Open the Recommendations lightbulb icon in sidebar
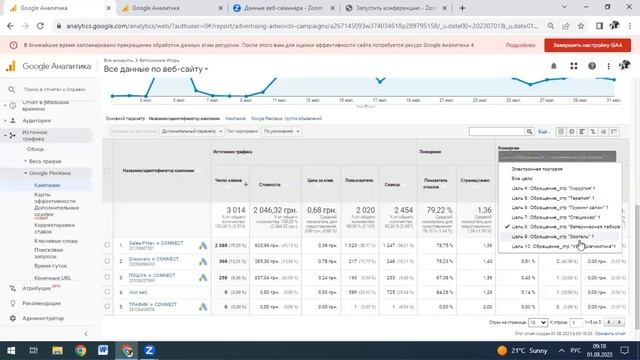640x360 pixels. tap(13, 303)
